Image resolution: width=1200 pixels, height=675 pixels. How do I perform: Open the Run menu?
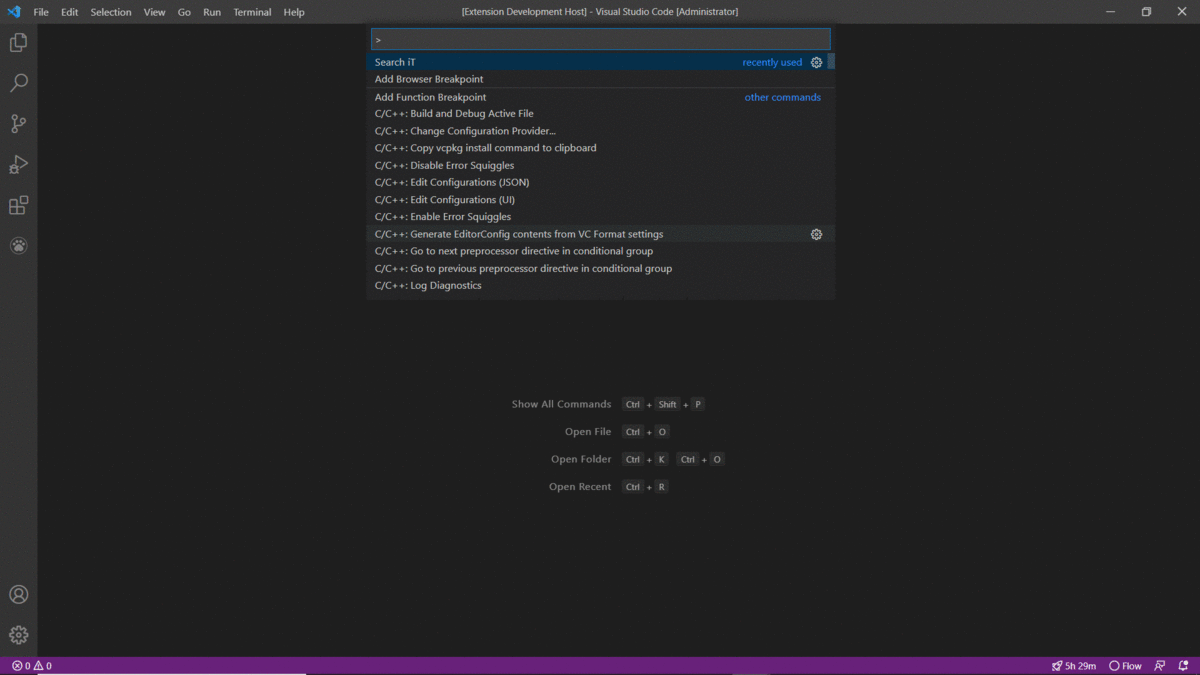[212, 12]
